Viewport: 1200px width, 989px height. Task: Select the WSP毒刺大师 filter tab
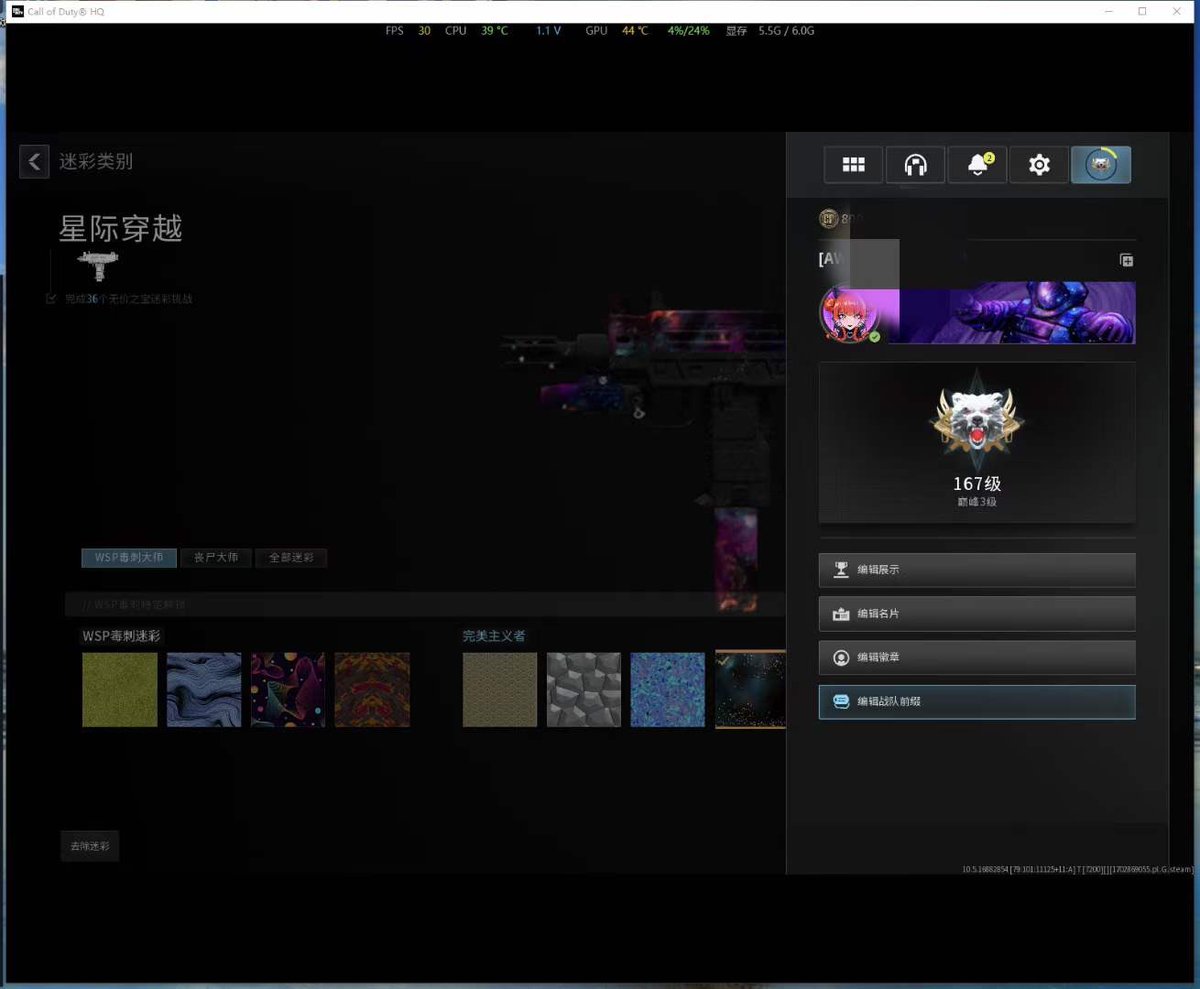128,558
